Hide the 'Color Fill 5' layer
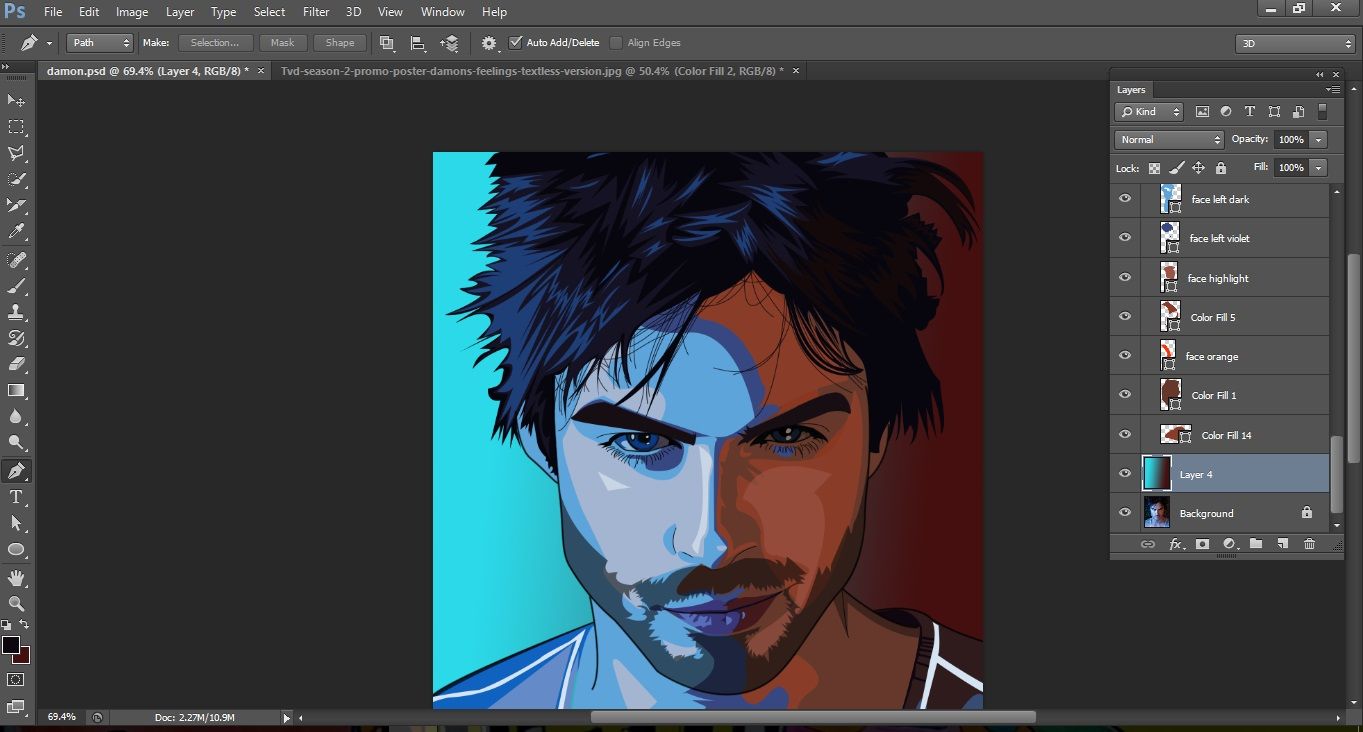 coord(1125,317)
